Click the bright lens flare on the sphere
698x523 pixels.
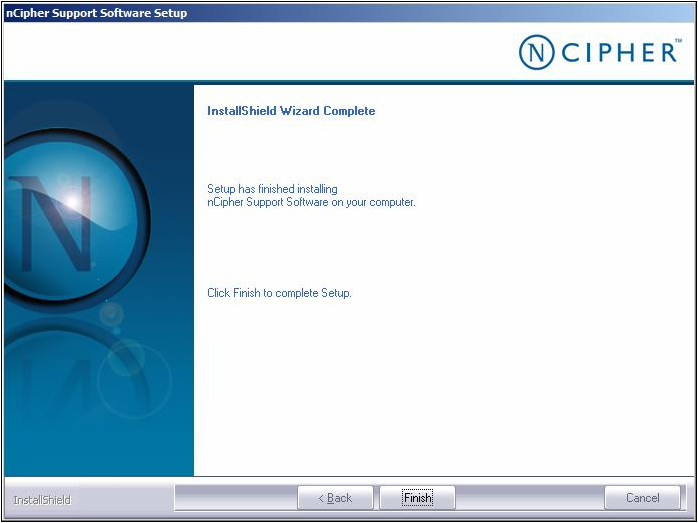pos(72,200)
